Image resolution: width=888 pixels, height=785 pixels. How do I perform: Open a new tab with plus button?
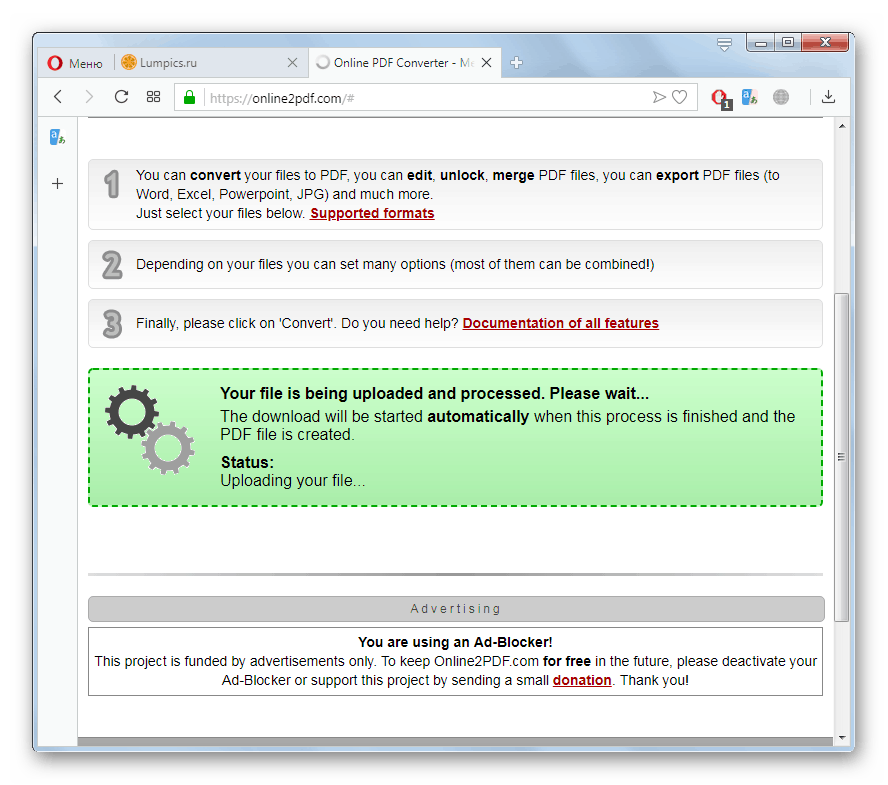[x=516, y=63]
